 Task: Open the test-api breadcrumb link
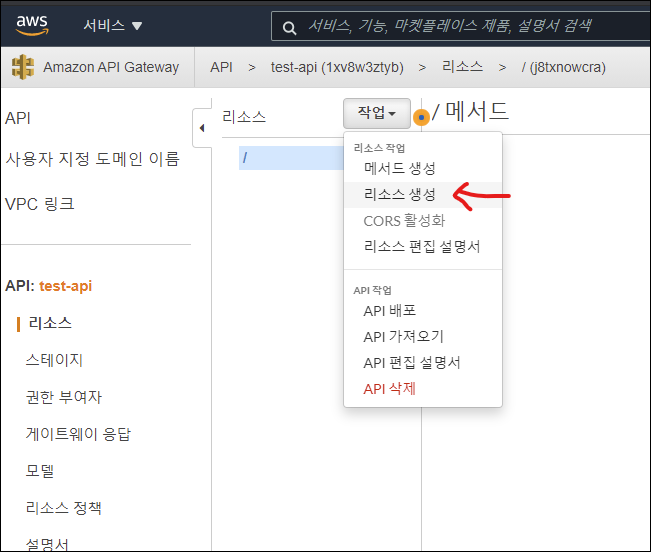coord(336,68)
